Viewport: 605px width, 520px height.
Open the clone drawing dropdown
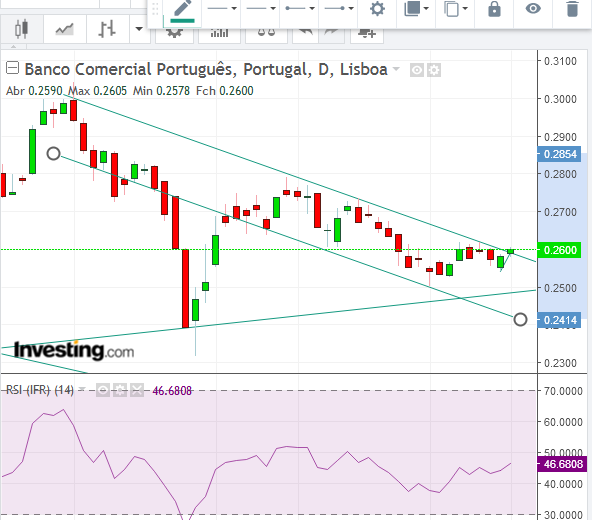coord(455,8)
